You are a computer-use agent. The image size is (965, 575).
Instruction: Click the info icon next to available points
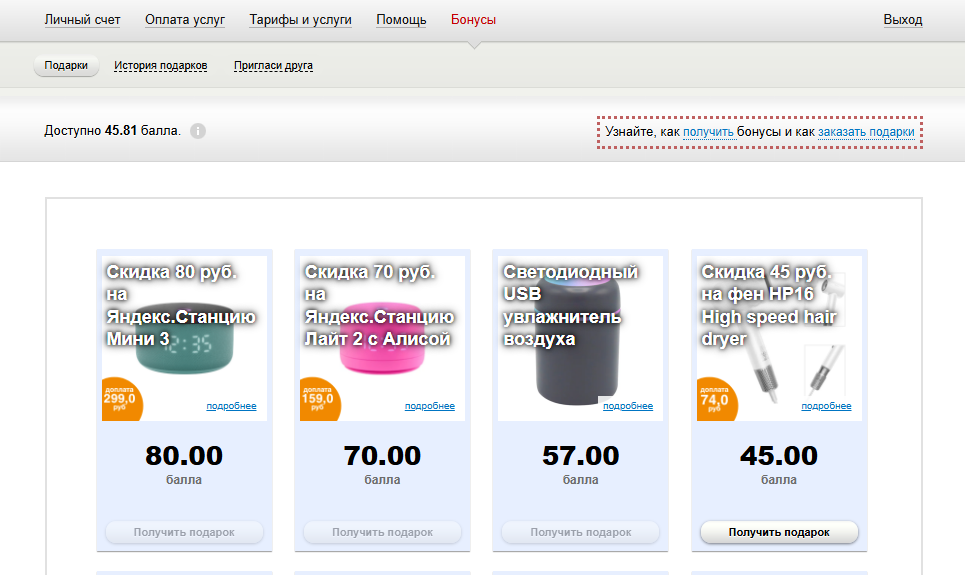click(x=198, y=131)
